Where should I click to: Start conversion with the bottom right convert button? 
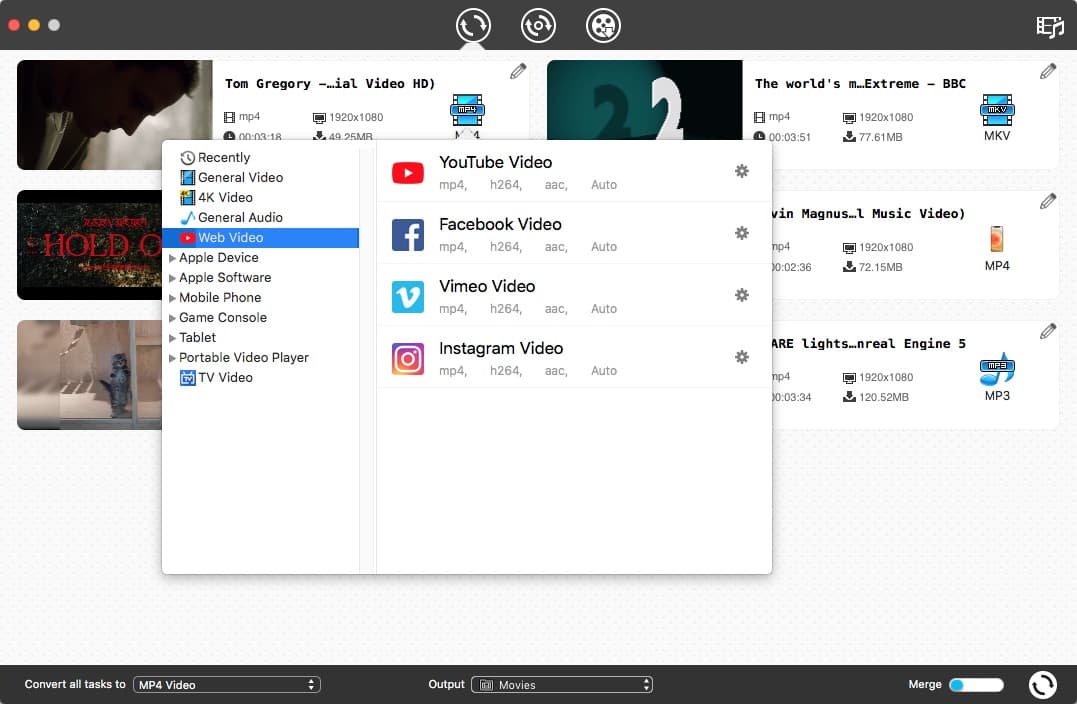pos(1042,684)
